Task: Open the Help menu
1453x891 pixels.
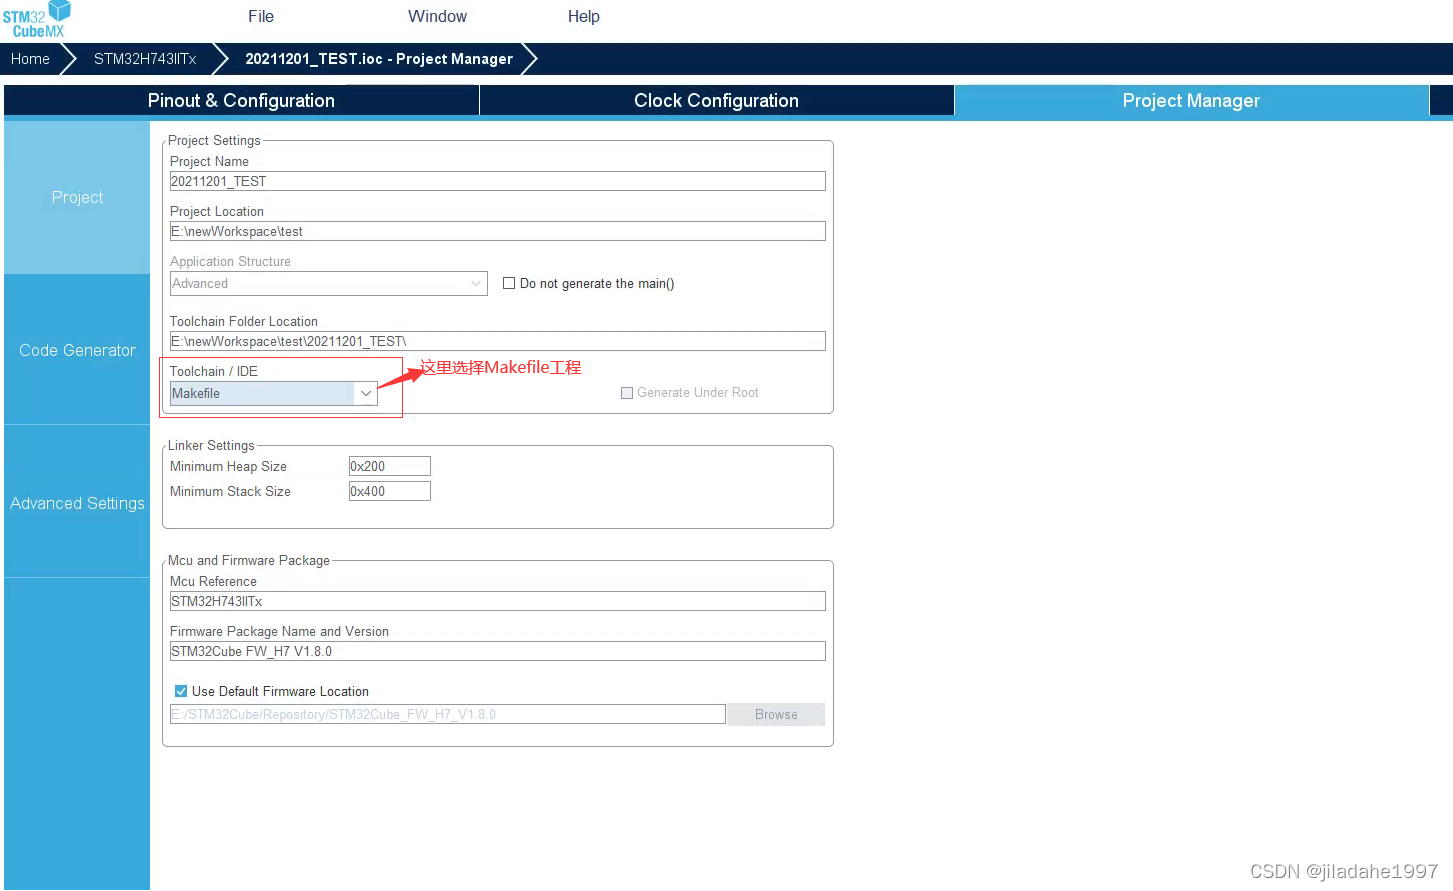Action: [x=584, y=17]
